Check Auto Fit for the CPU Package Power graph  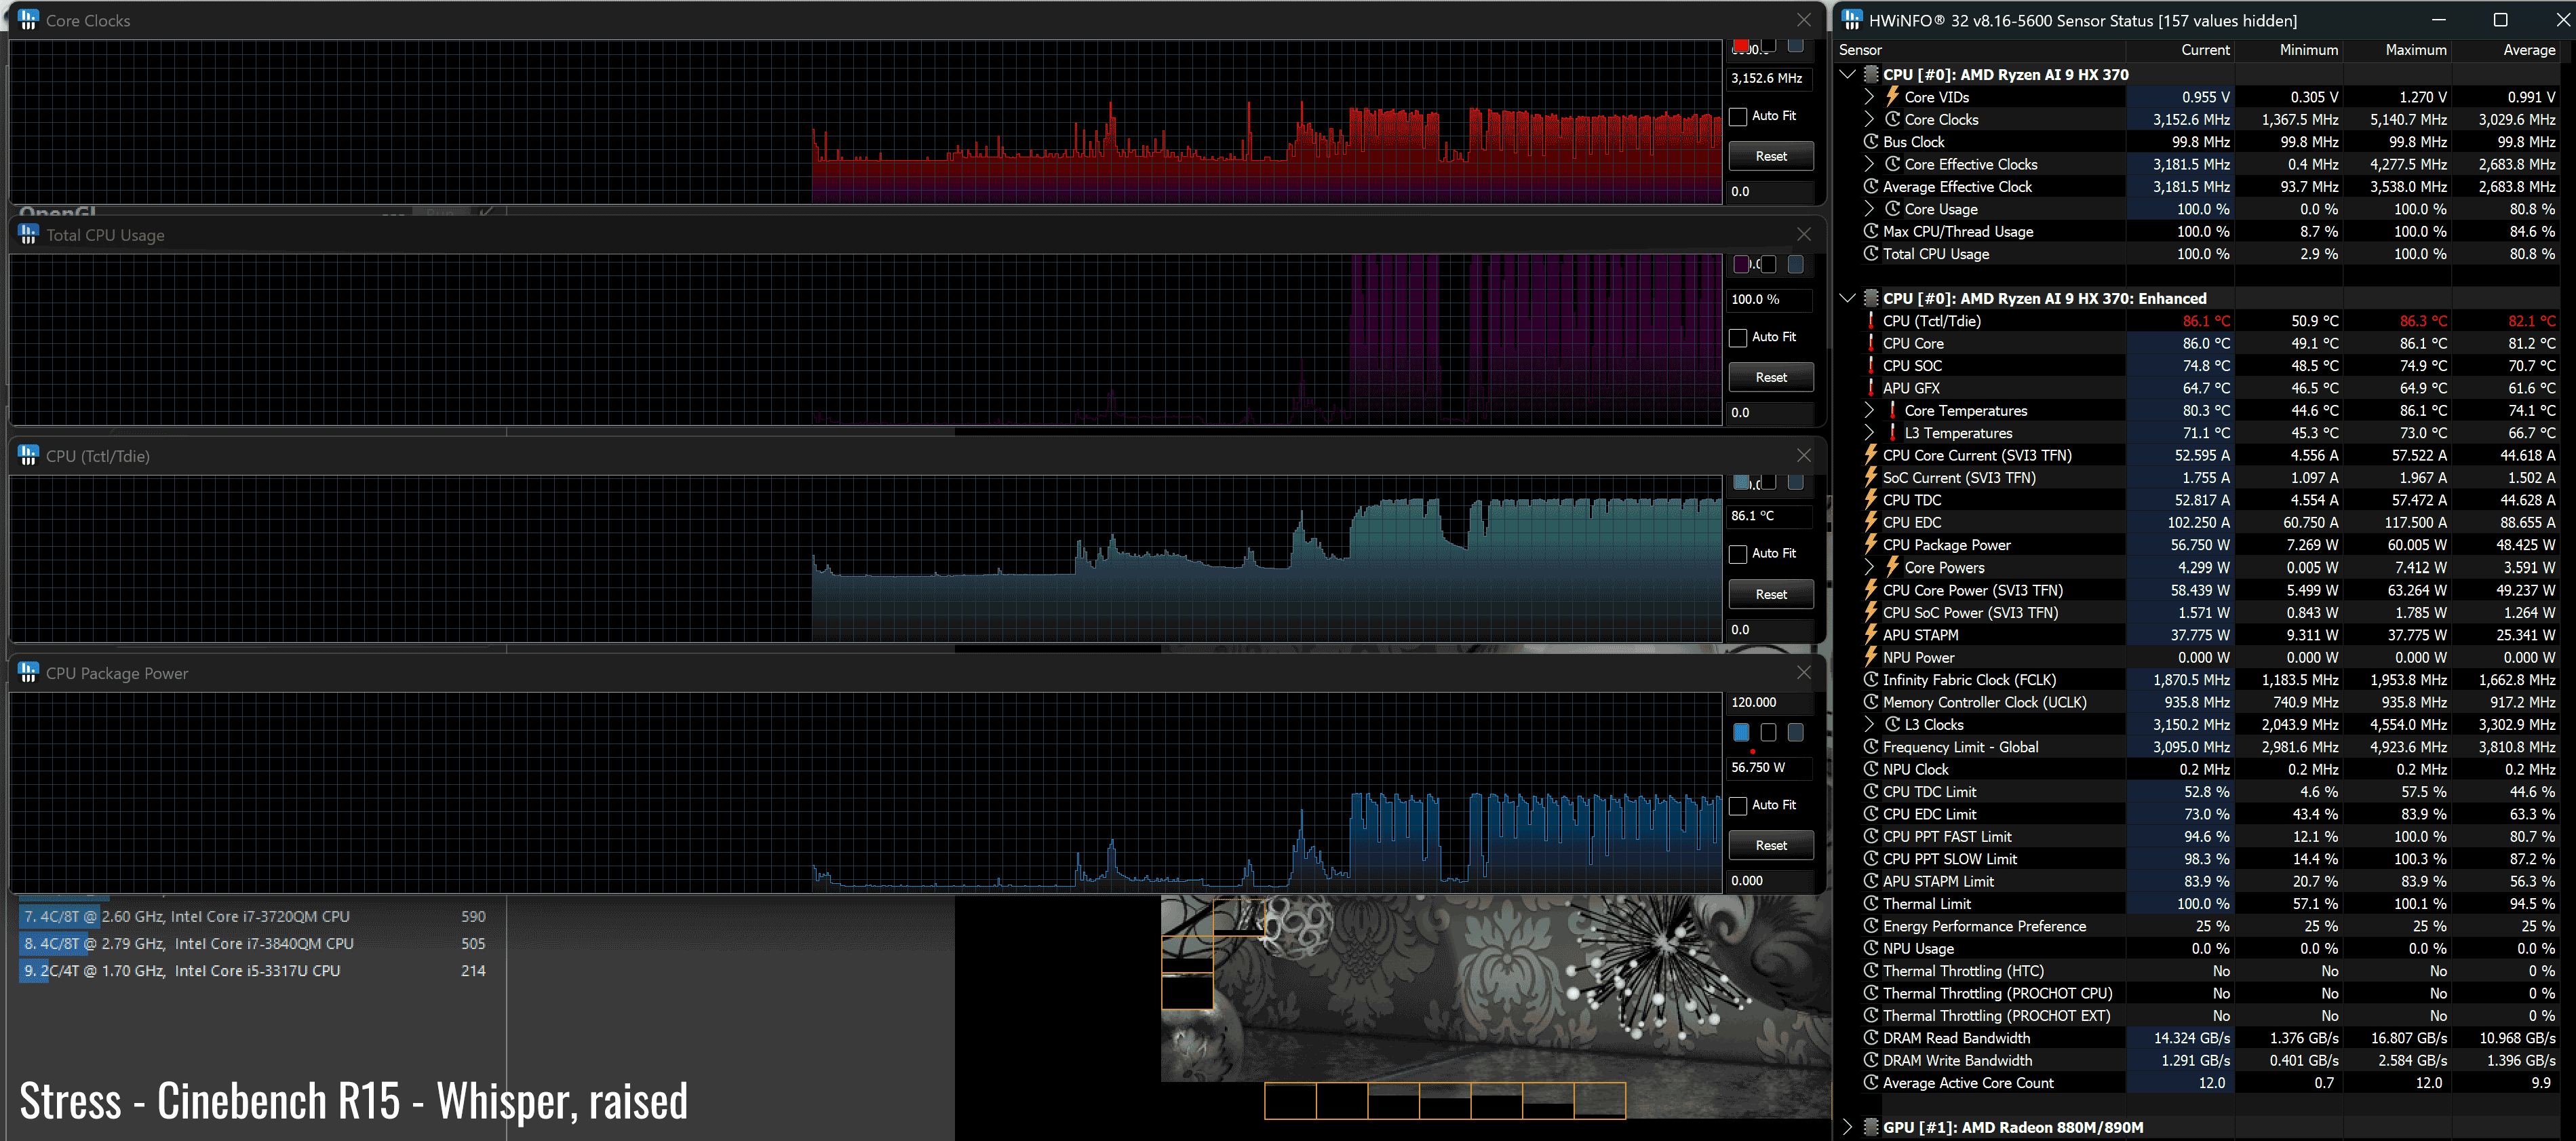click(1739, 805)
